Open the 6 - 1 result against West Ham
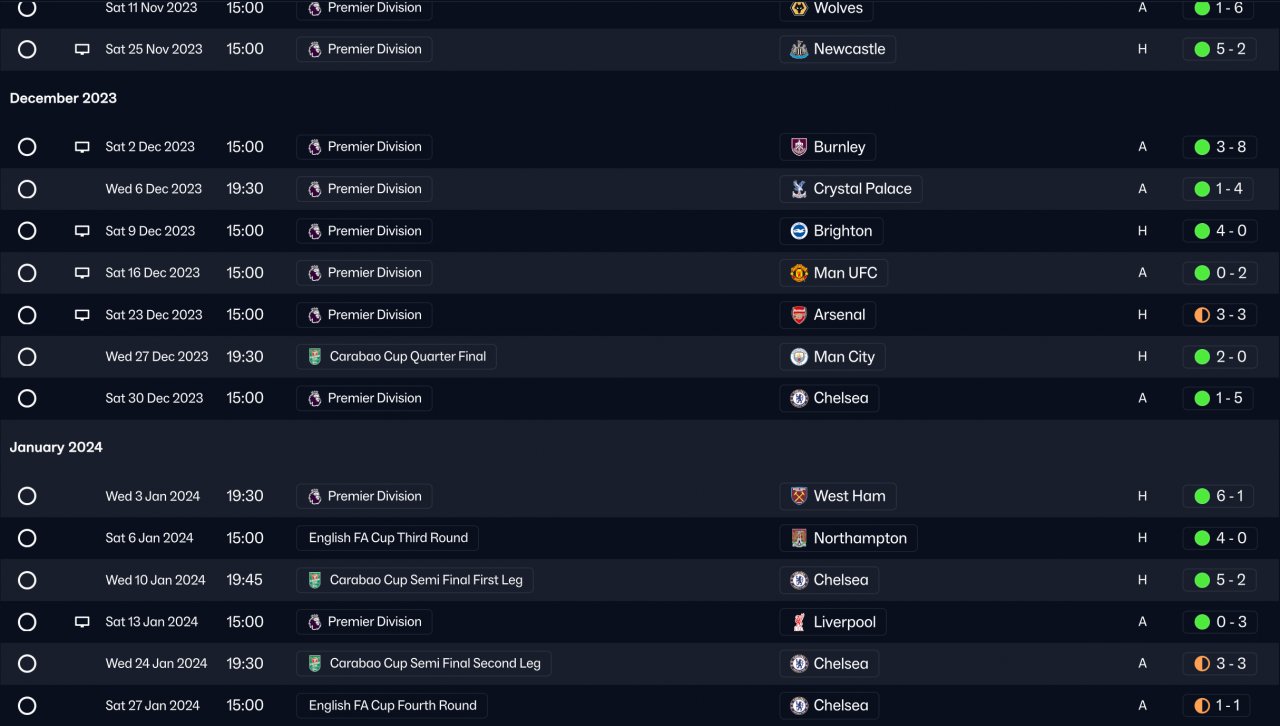Viewport: 1280px width, 726px height. 1220,496
